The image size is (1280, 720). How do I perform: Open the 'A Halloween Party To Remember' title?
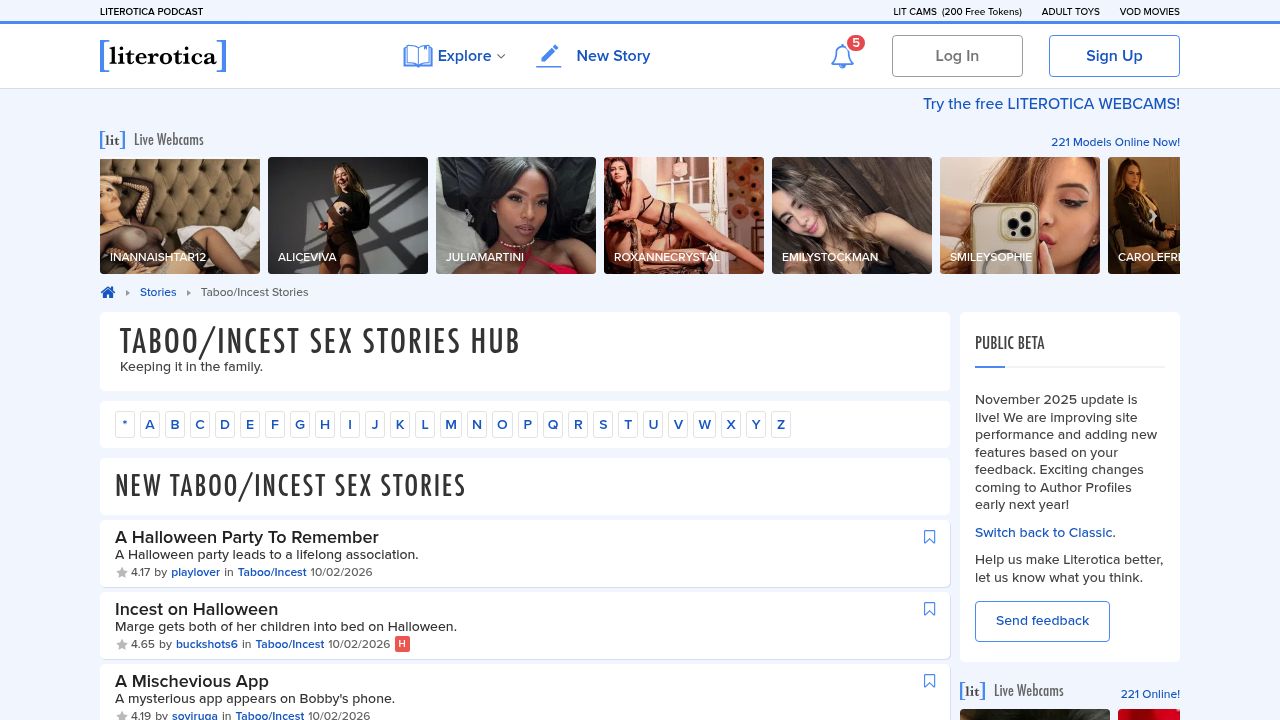point(247,537)
